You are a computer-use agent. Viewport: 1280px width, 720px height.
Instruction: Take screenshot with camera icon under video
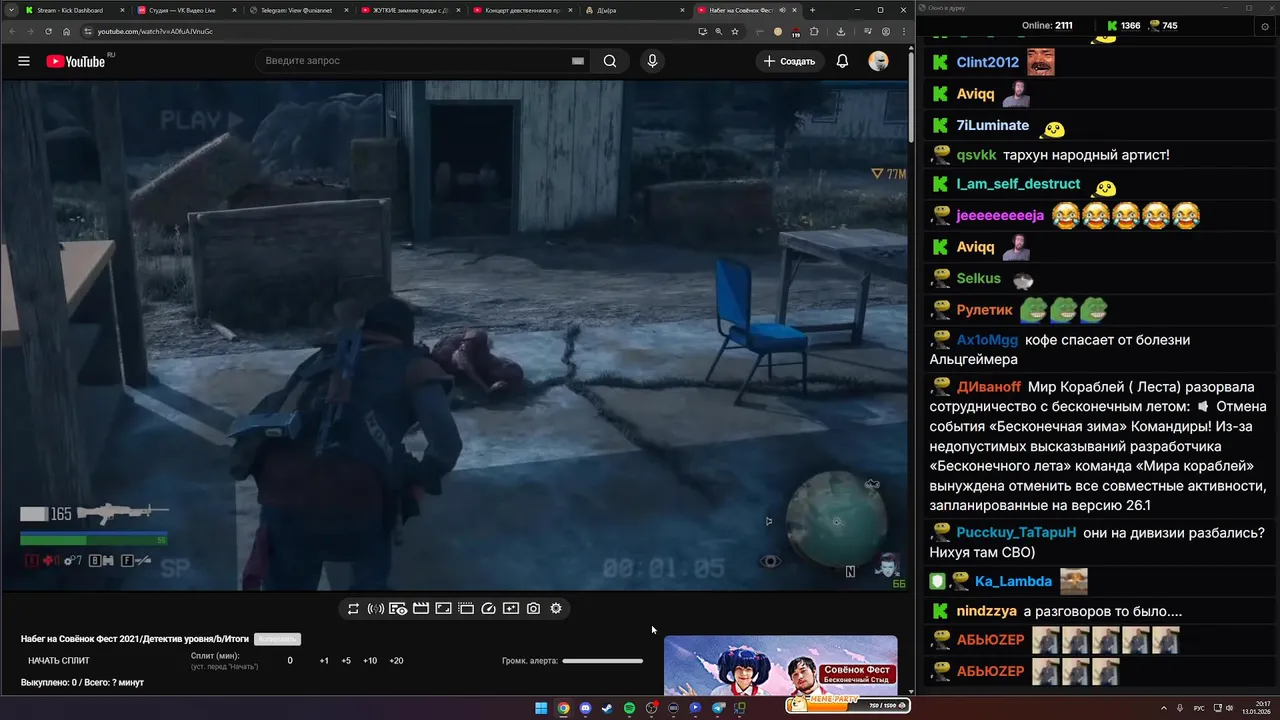533,608
